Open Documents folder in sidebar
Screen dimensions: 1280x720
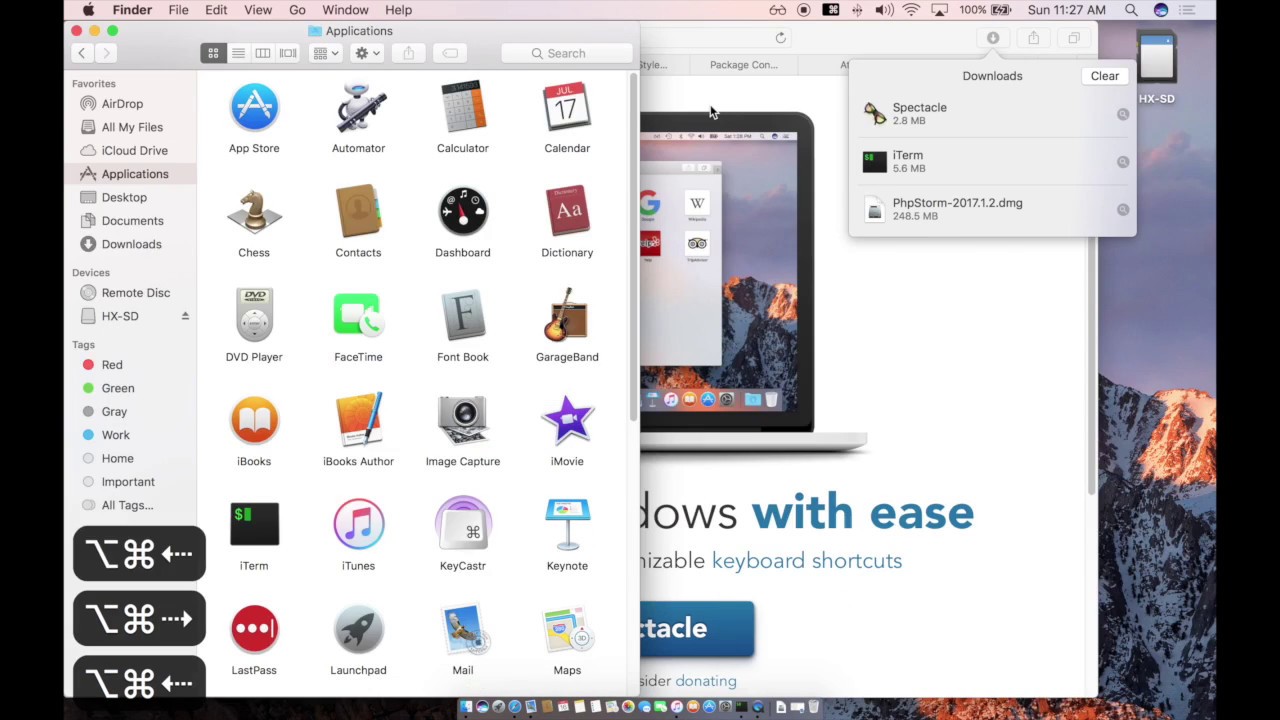click(132, 221)
